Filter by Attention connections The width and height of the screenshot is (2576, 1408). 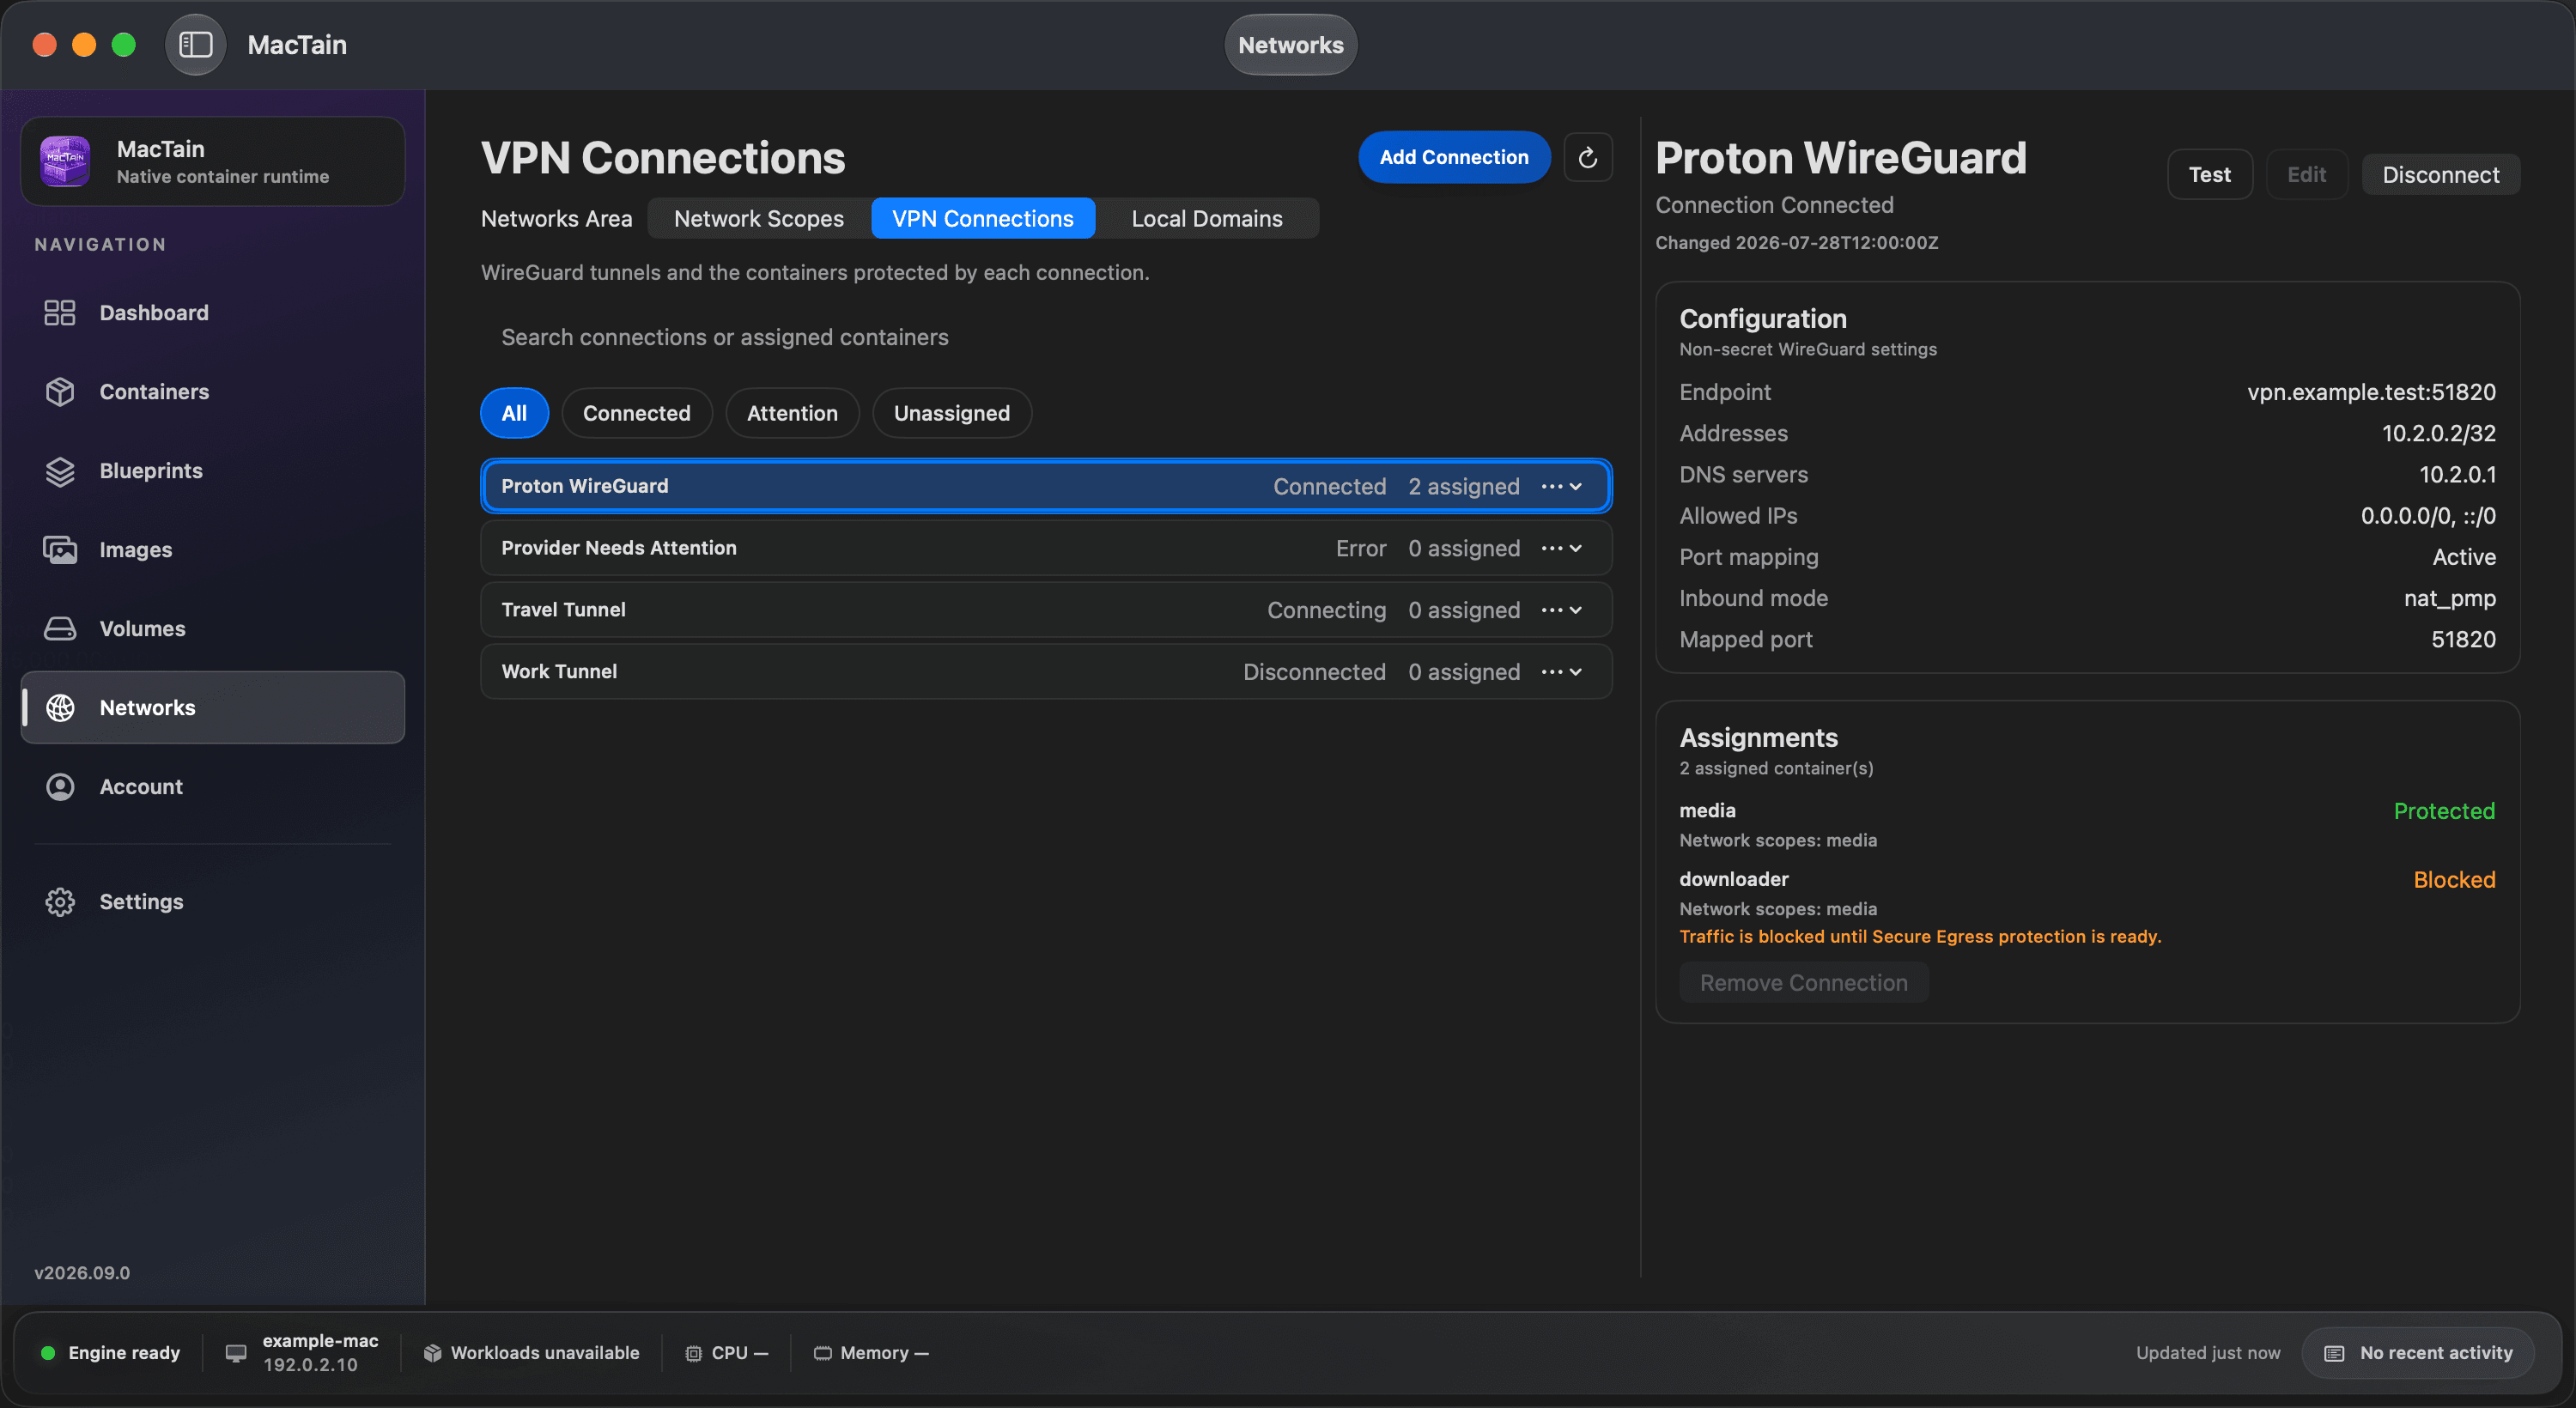[x=792, y=413]
